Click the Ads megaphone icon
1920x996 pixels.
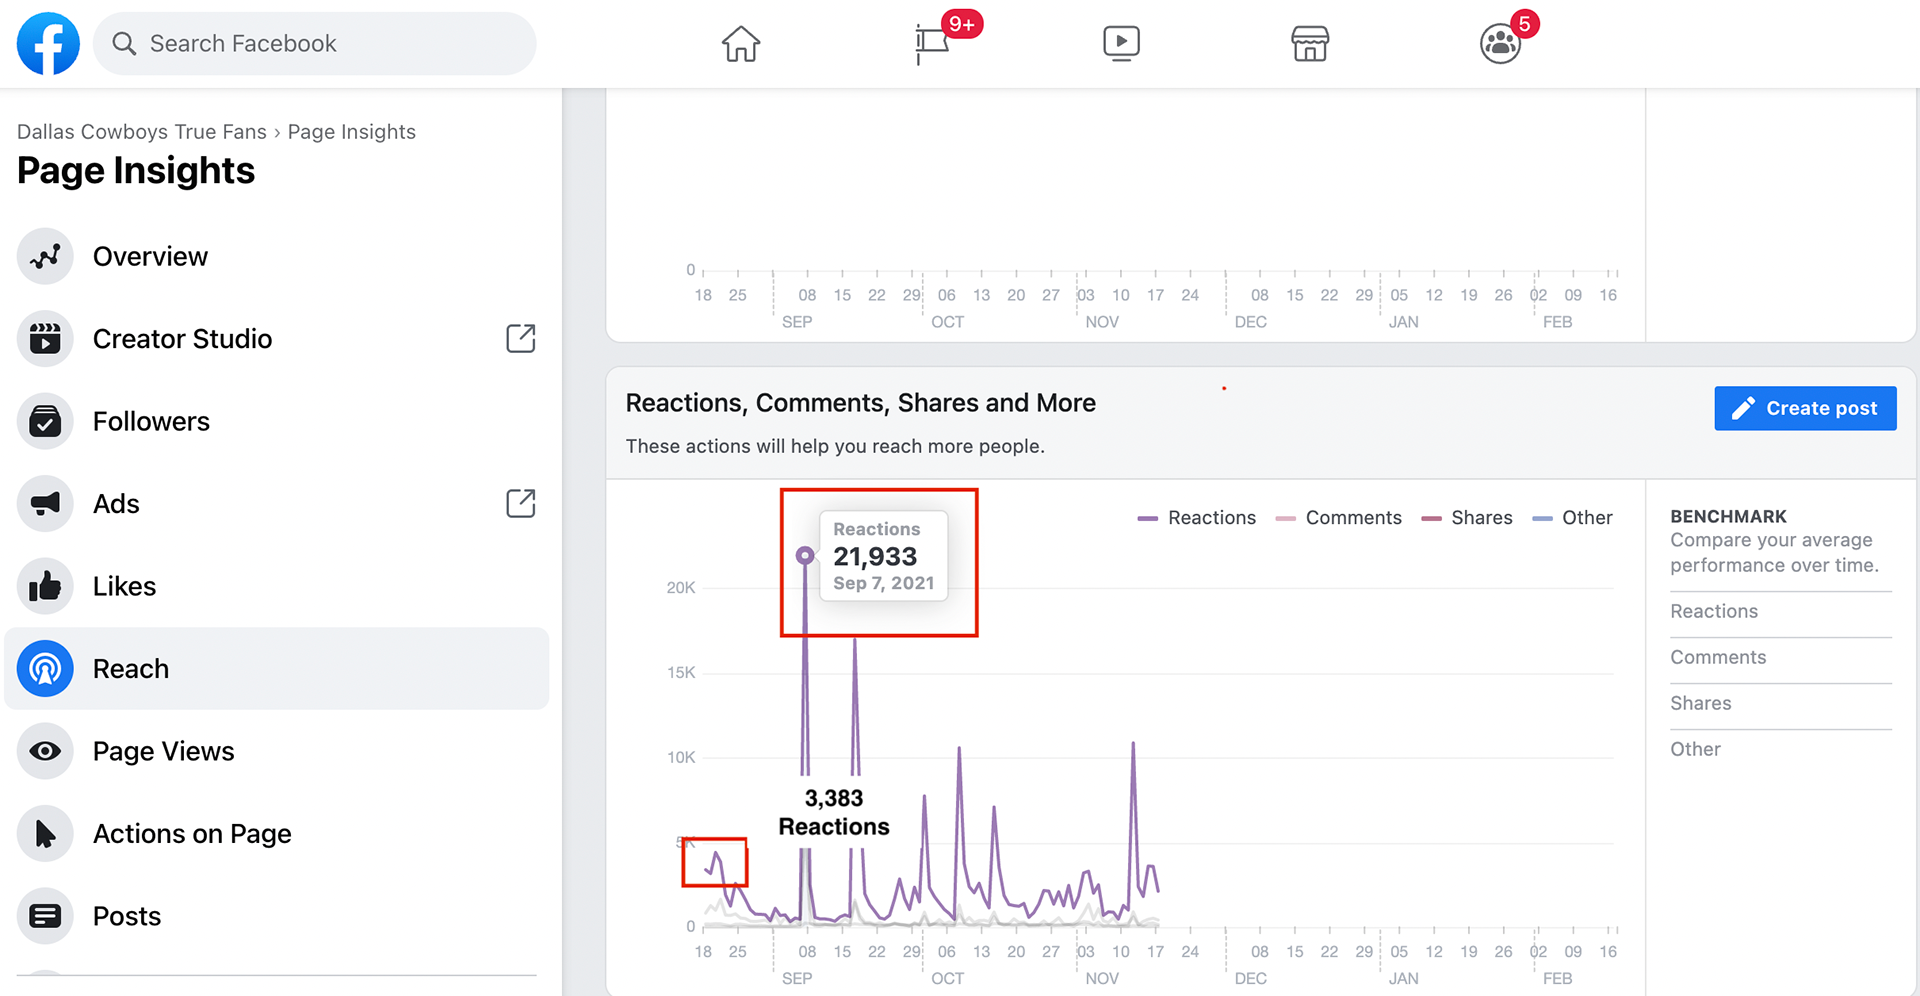coord(45,504)
